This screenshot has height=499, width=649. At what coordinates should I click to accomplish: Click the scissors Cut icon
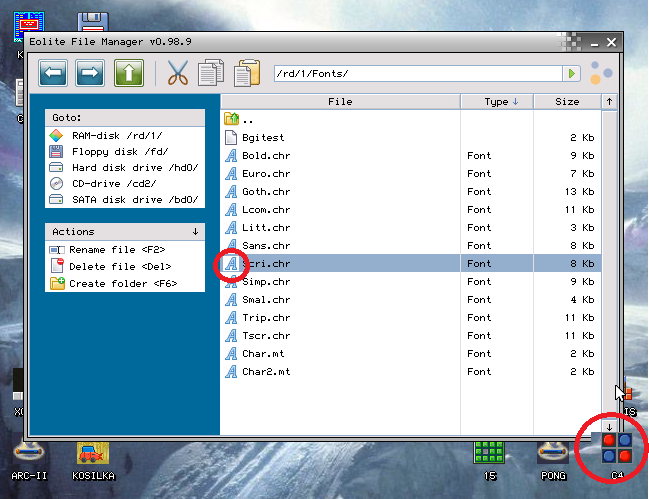pos(177,73)
